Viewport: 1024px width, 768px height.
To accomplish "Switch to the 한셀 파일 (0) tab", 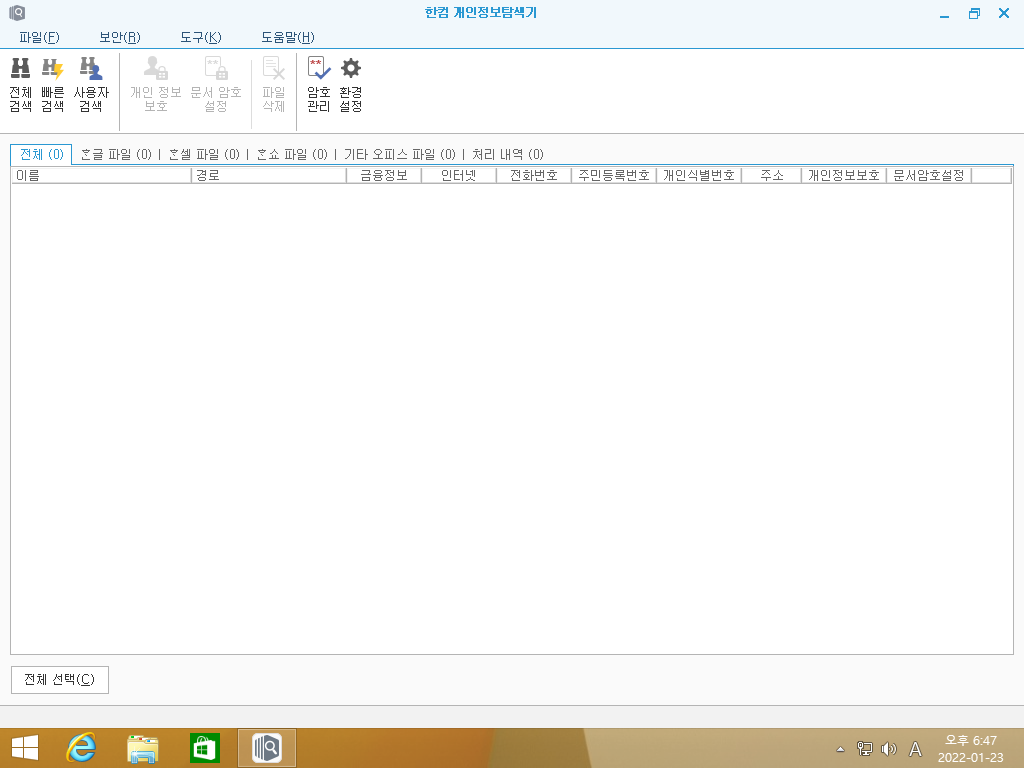I will pos(204,154).
